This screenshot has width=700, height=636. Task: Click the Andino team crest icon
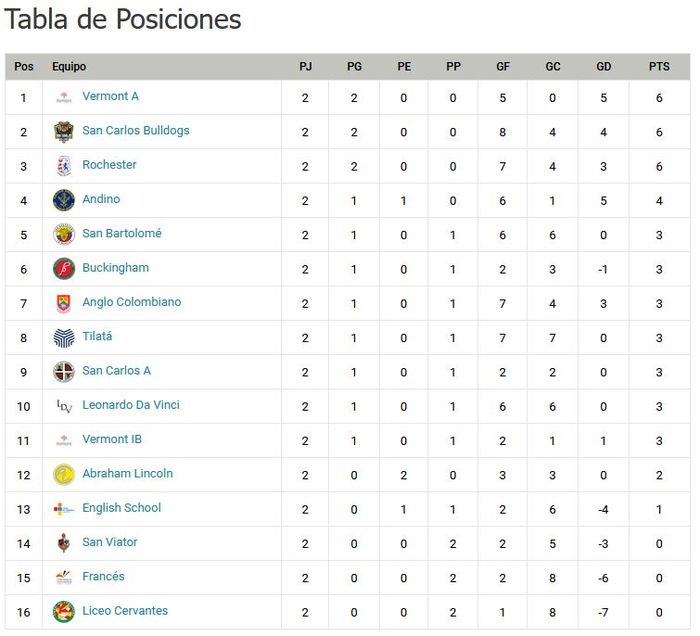[64, 200]
